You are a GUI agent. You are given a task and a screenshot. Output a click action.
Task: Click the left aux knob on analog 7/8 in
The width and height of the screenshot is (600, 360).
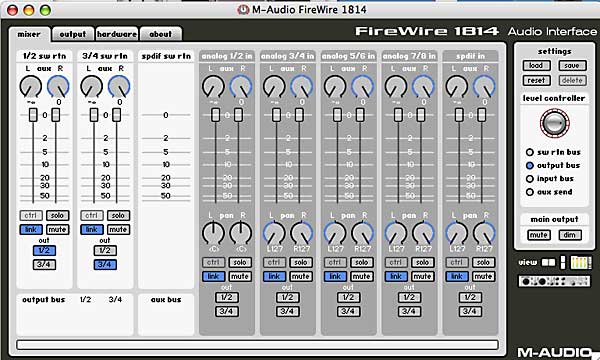[x=396, y=86]
